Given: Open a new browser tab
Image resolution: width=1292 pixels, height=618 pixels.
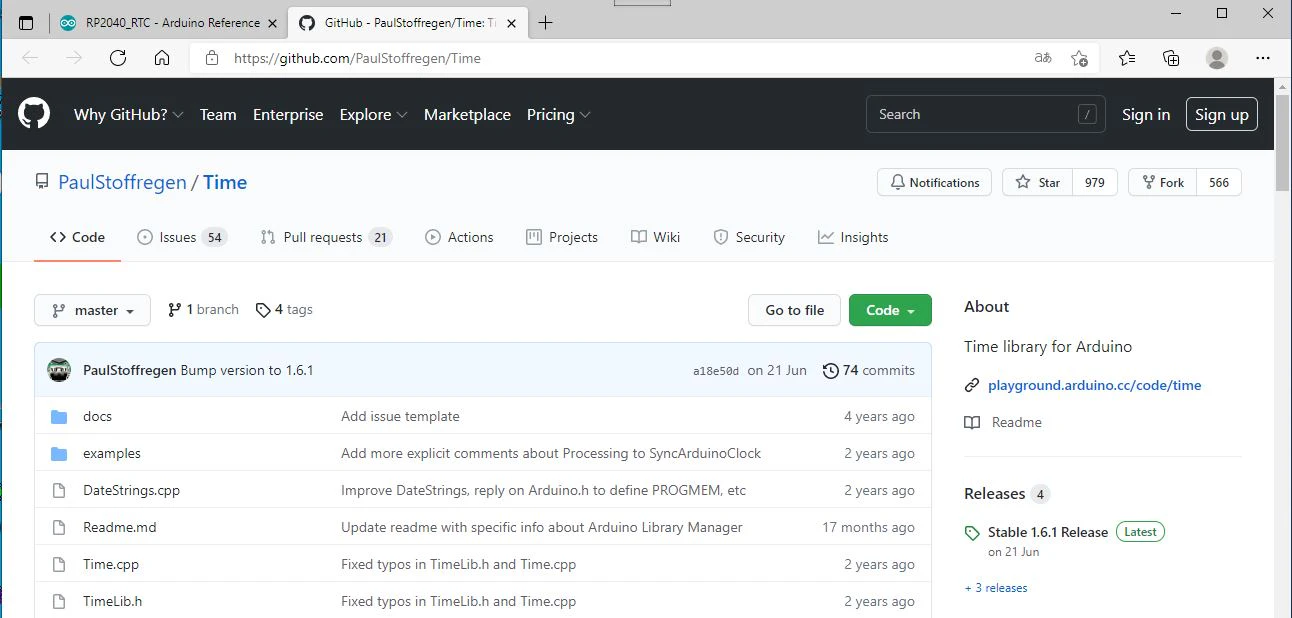Looking at the screenshot, I should [x=545, y=23].
